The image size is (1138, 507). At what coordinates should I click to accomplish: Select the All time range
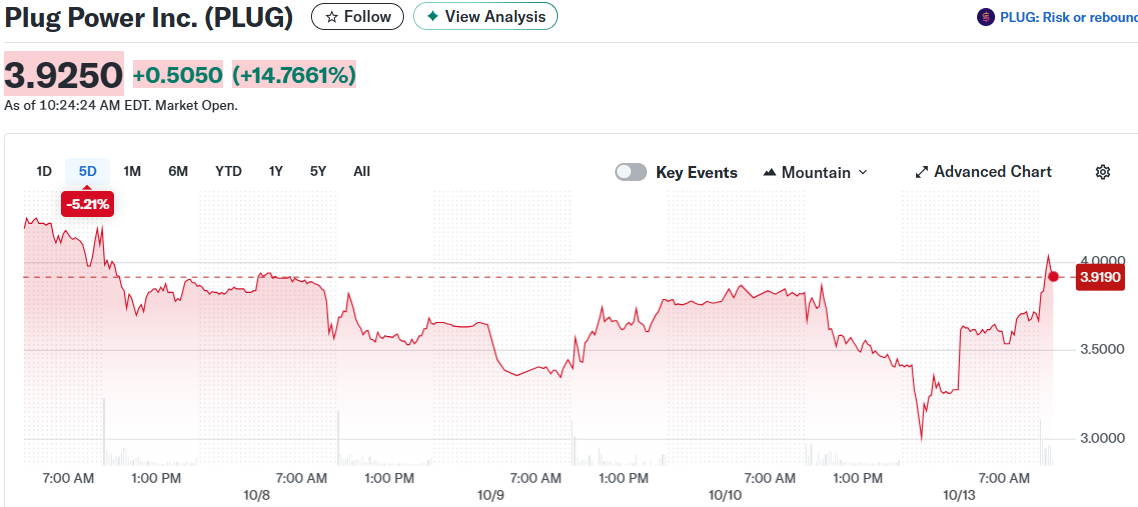pos(362,171)
